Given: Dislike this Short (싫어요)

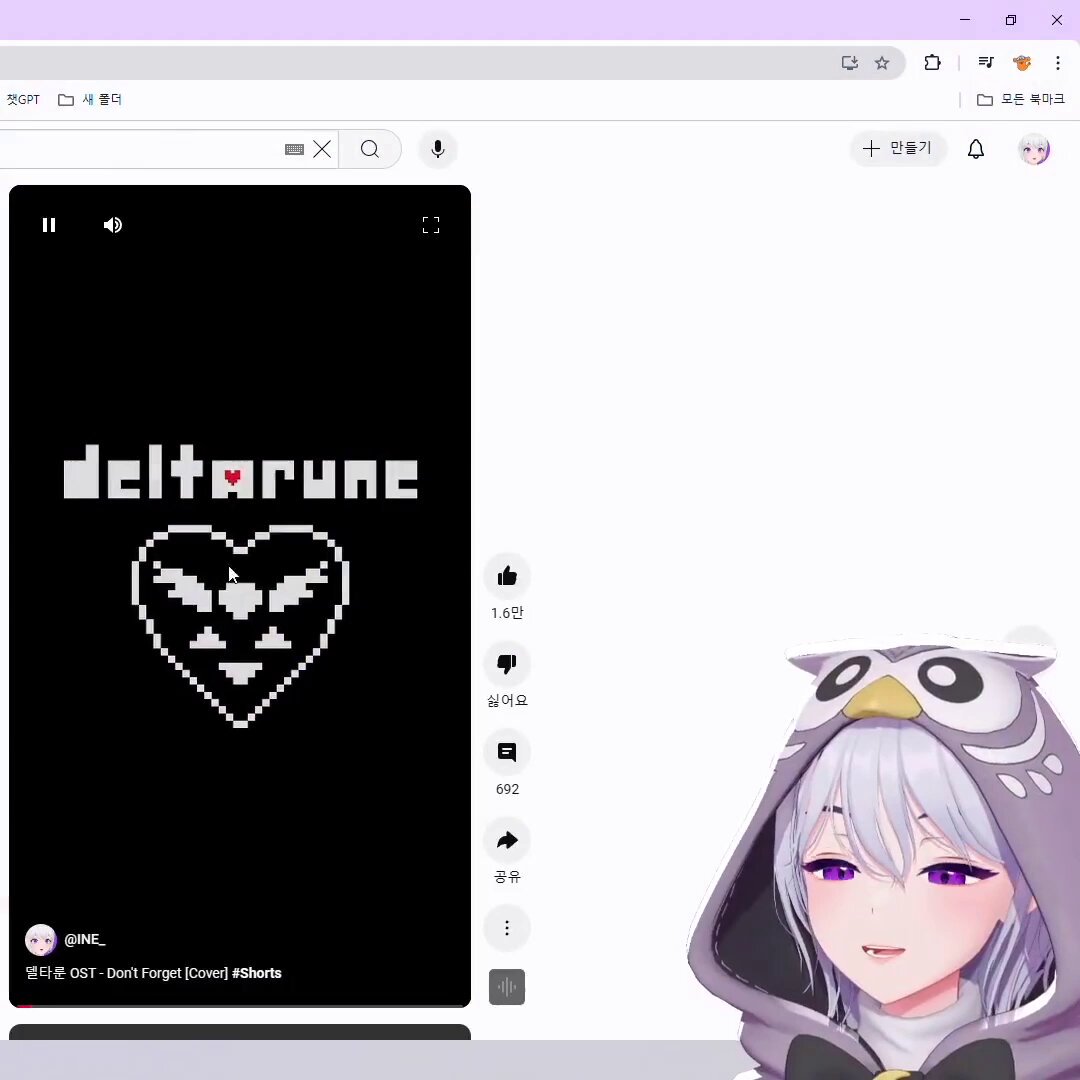Looking at the screenshot, I should (507, 664).
